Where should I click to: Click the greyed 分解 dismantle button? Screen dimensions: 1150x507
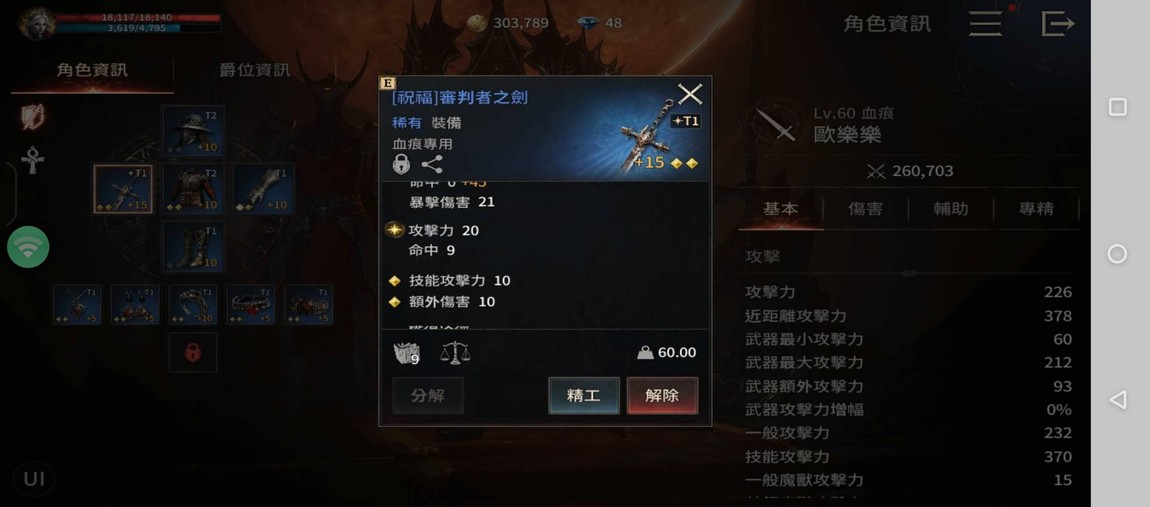pos(428,395)
